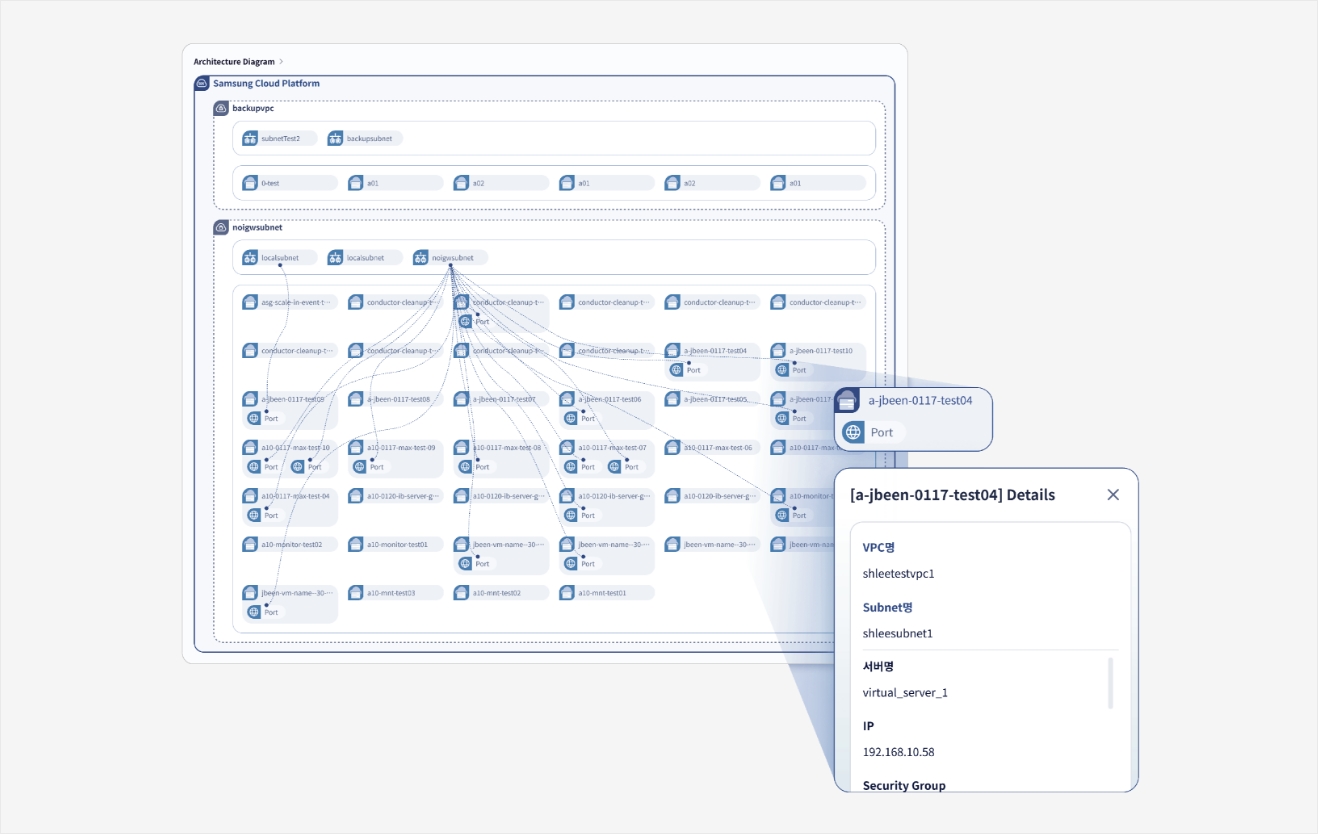Click the a10-monitor-test02 server icon
This screenshot has height=834, width=1318.
coord(250,545)
